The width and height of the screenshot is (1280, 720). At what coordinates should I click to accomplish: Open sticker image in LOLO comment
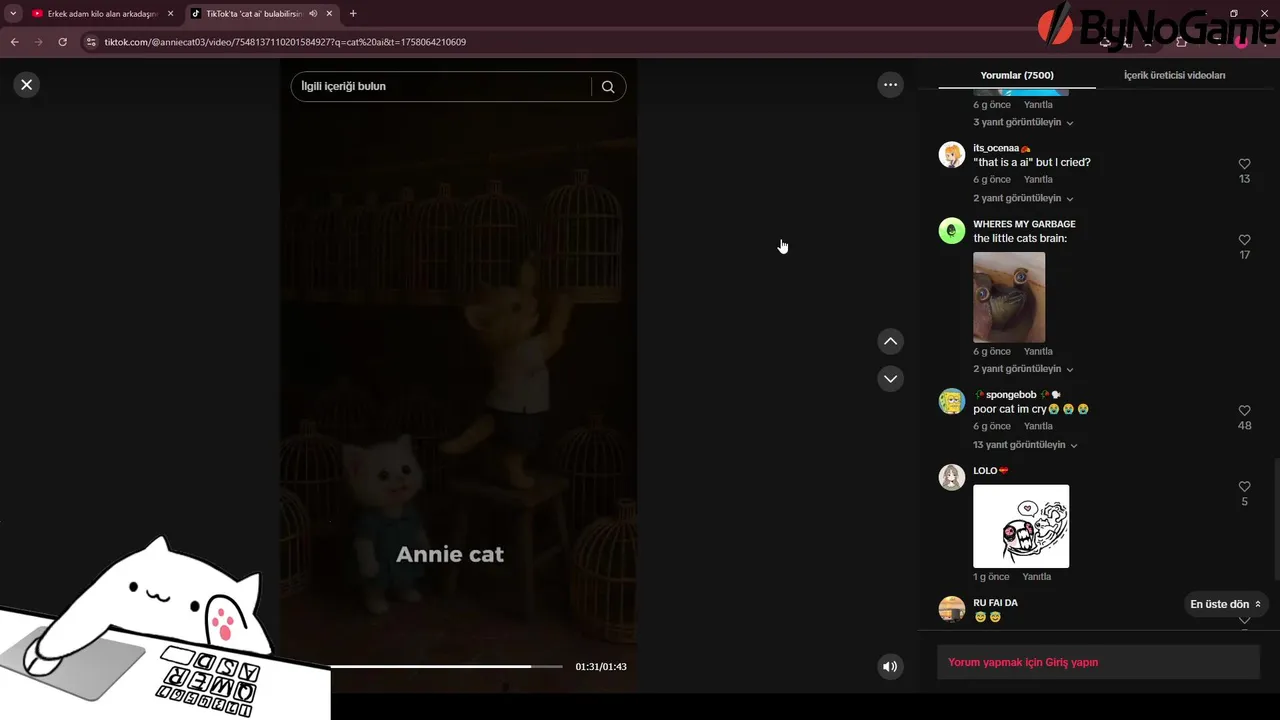tap(1021, 526)
